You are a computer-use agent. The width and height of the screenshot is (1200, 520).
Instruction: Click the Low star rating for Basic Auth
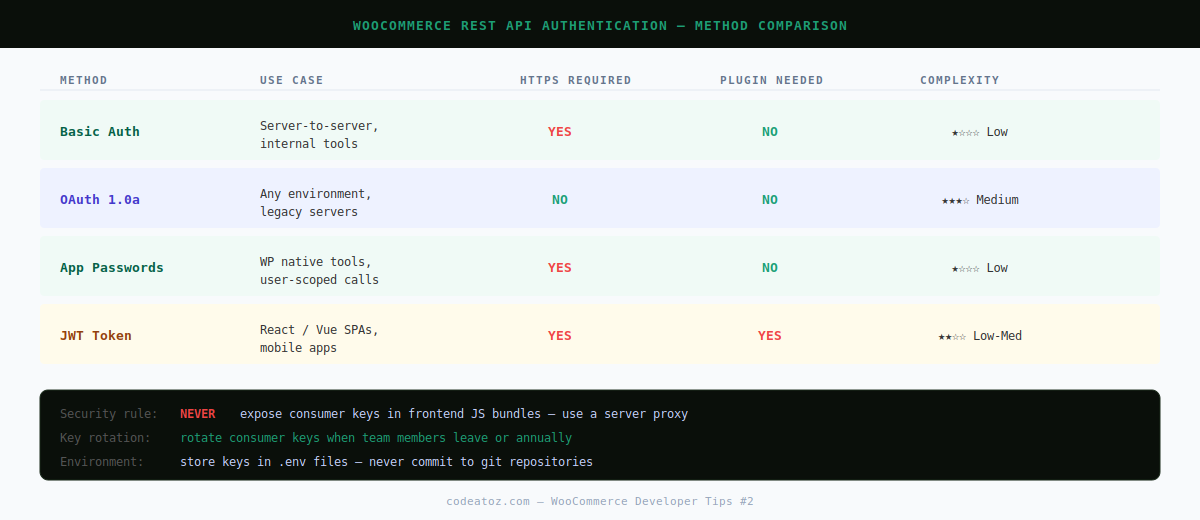pyautogui.click(x=980, y=131)
